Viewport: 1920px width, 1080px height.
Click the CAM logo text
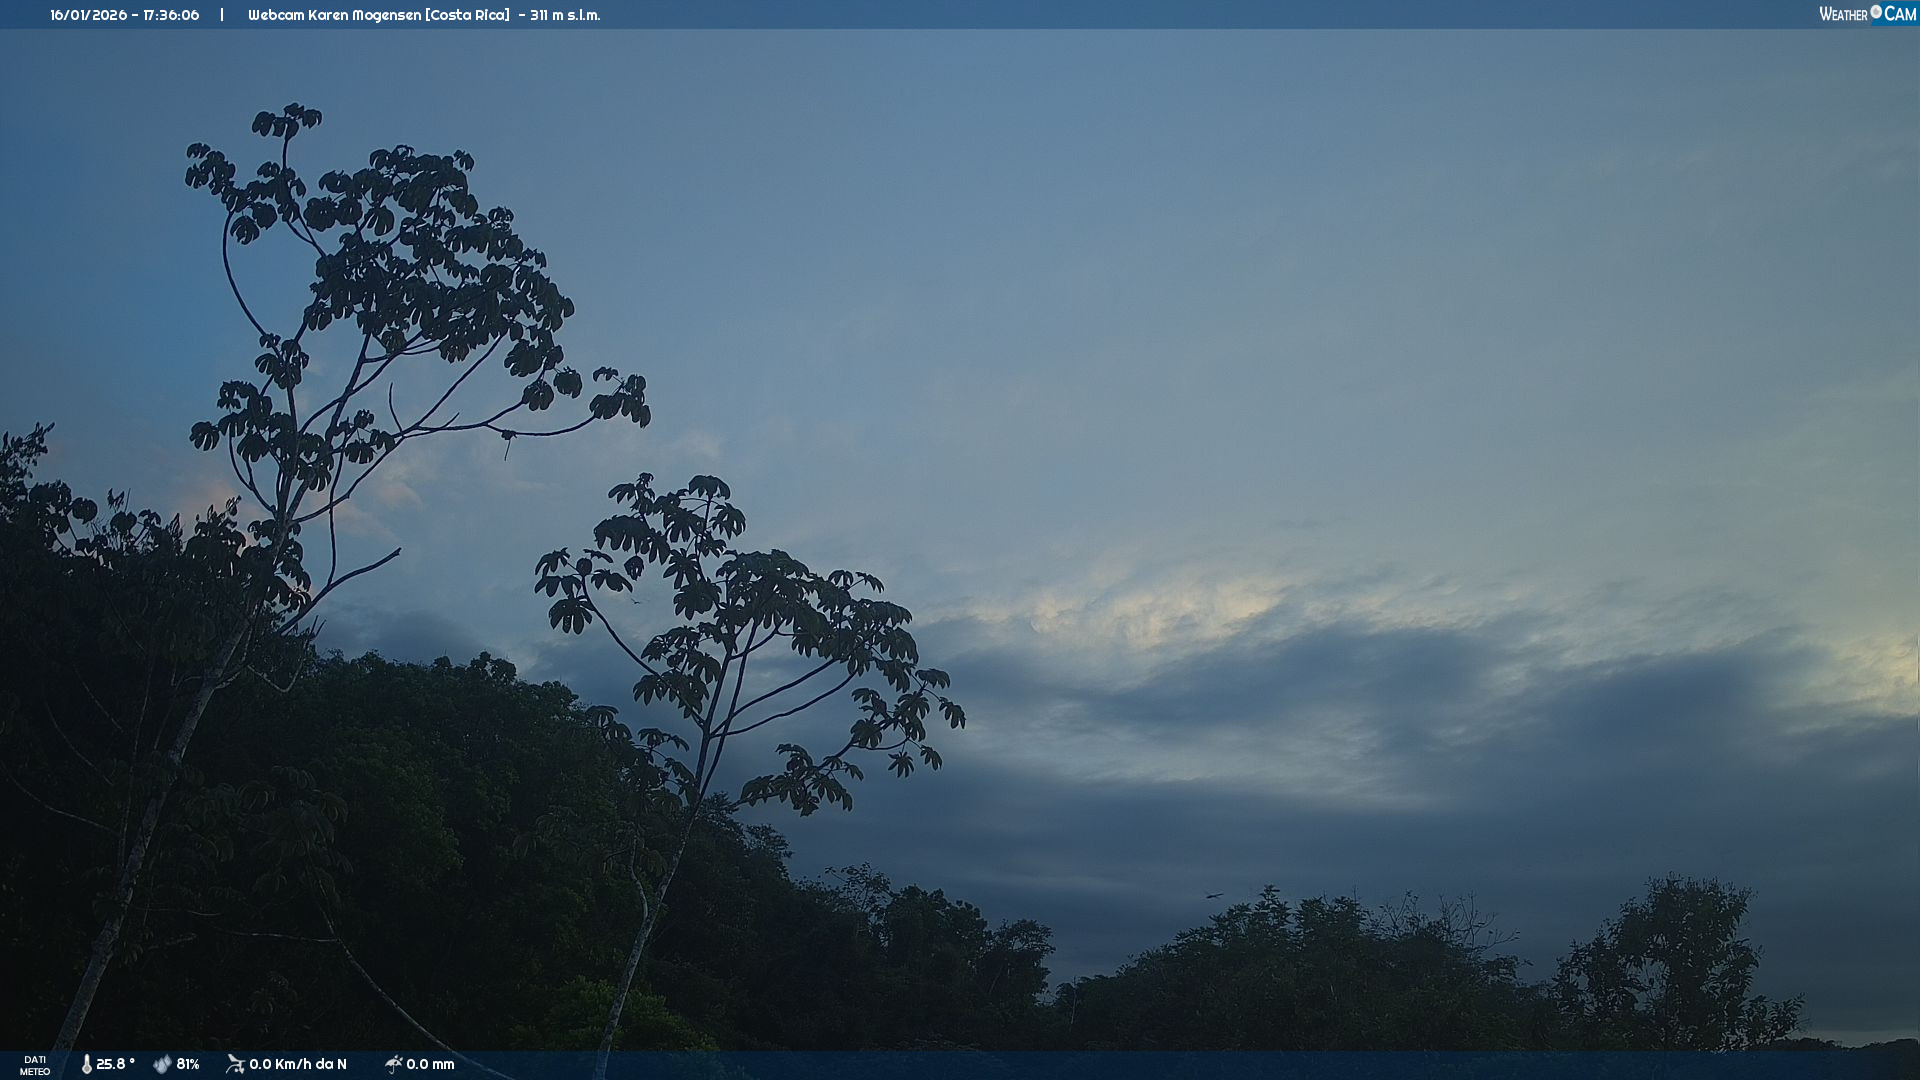pos(1900,14)
